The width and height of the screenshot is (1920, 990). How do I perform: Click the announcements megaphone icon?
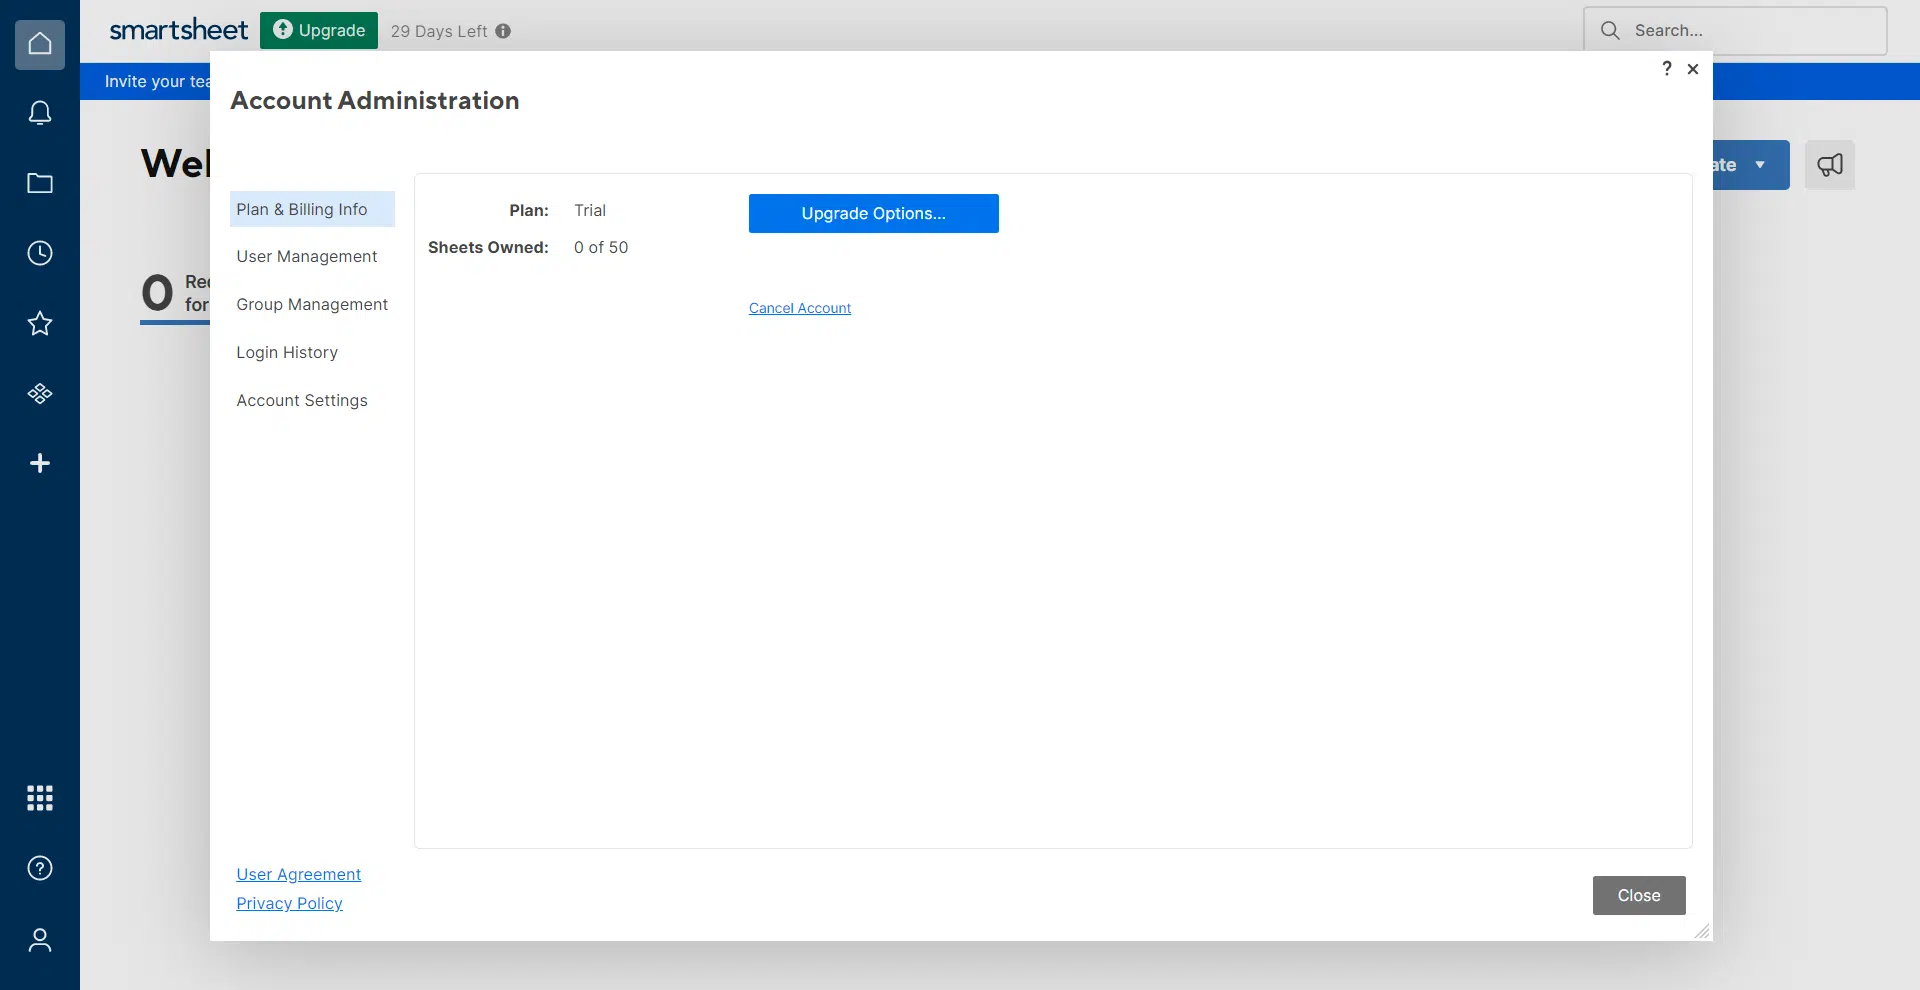[x=1830, y=165]
